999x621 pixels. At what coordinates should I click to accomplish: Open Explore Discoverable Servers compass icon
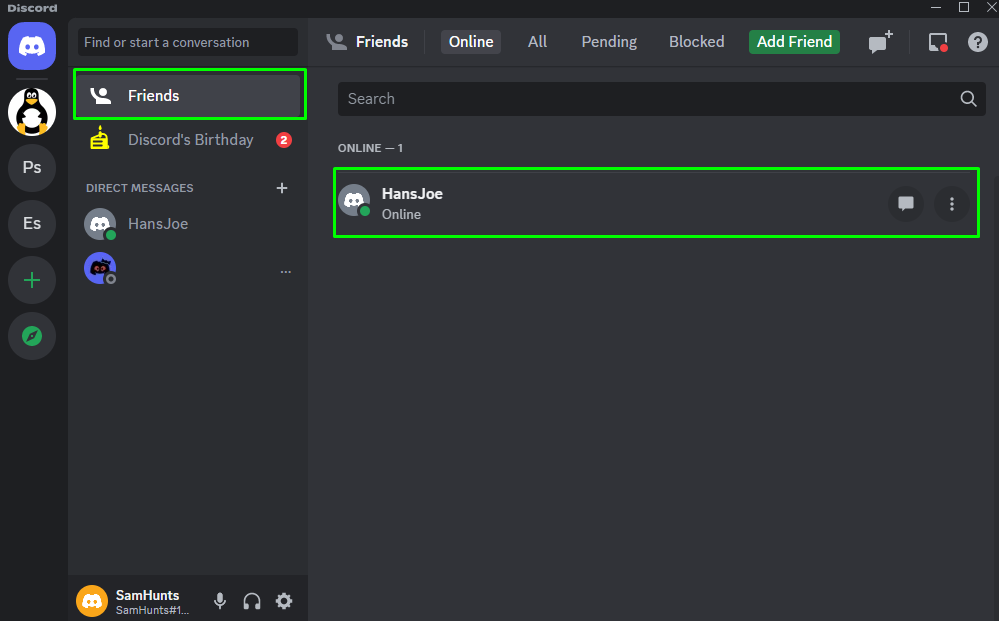[x=32, y=336]
